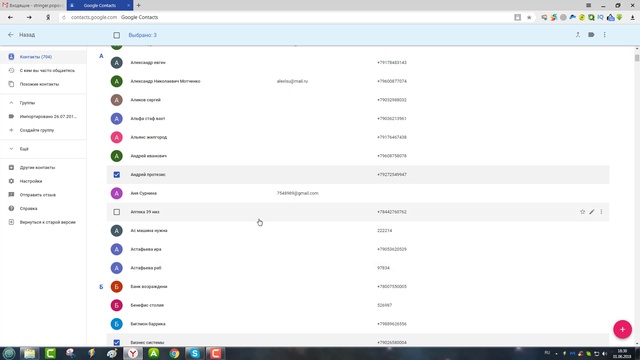Open file explorer from the taskbar

pos(29,353)
